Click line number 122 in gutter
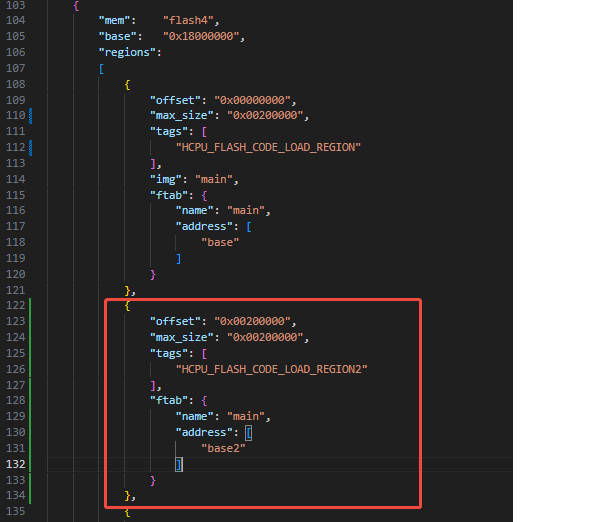 15,305
